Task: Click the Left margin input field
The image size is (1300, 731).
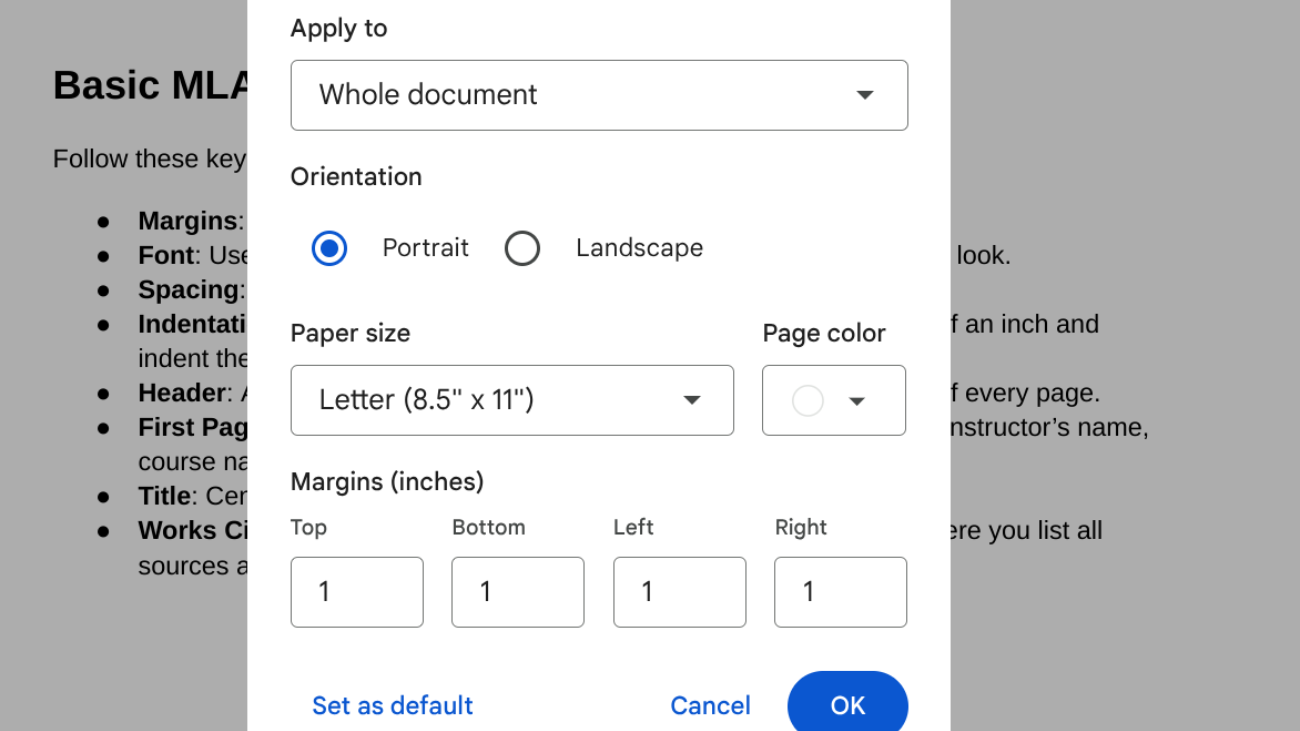Action: 679,592
